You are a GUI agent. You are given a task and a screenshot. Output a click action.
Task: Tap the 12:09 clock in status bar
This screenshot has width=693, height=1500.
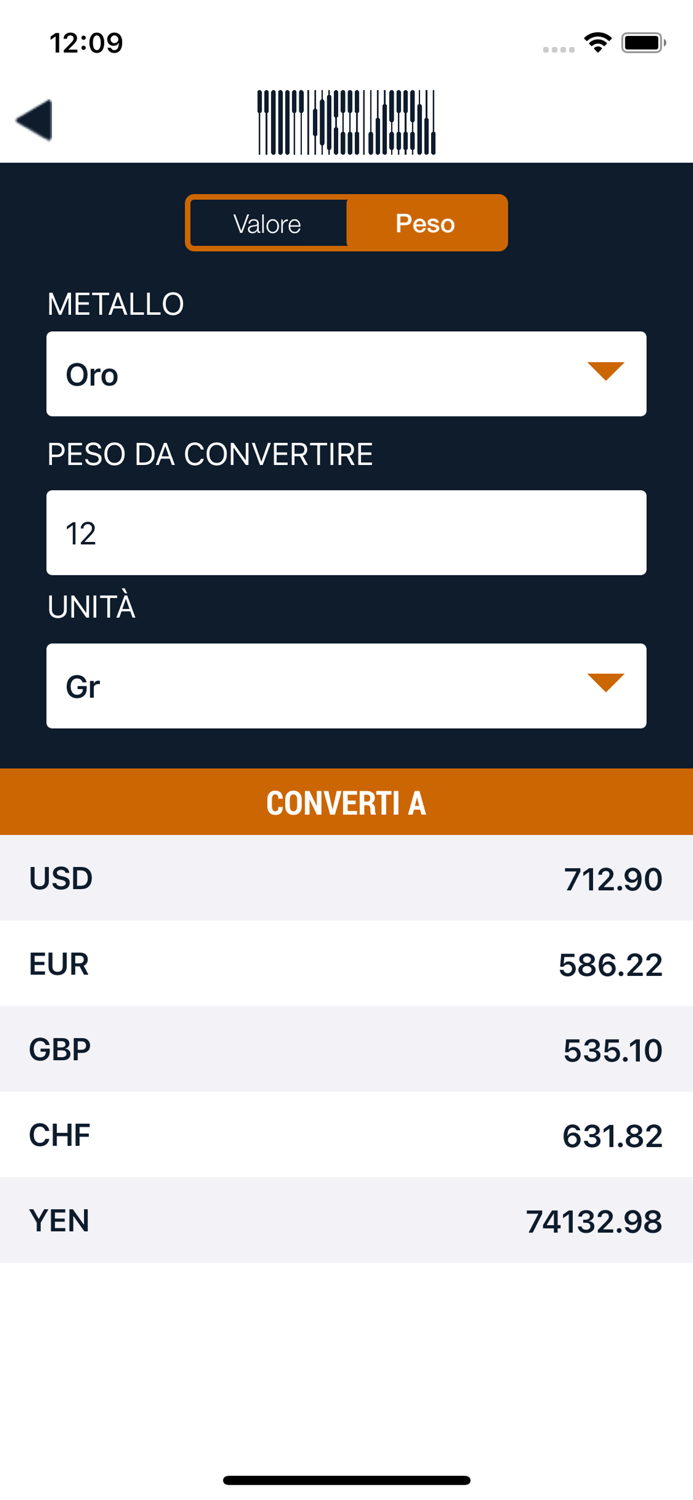pos(86,43)
